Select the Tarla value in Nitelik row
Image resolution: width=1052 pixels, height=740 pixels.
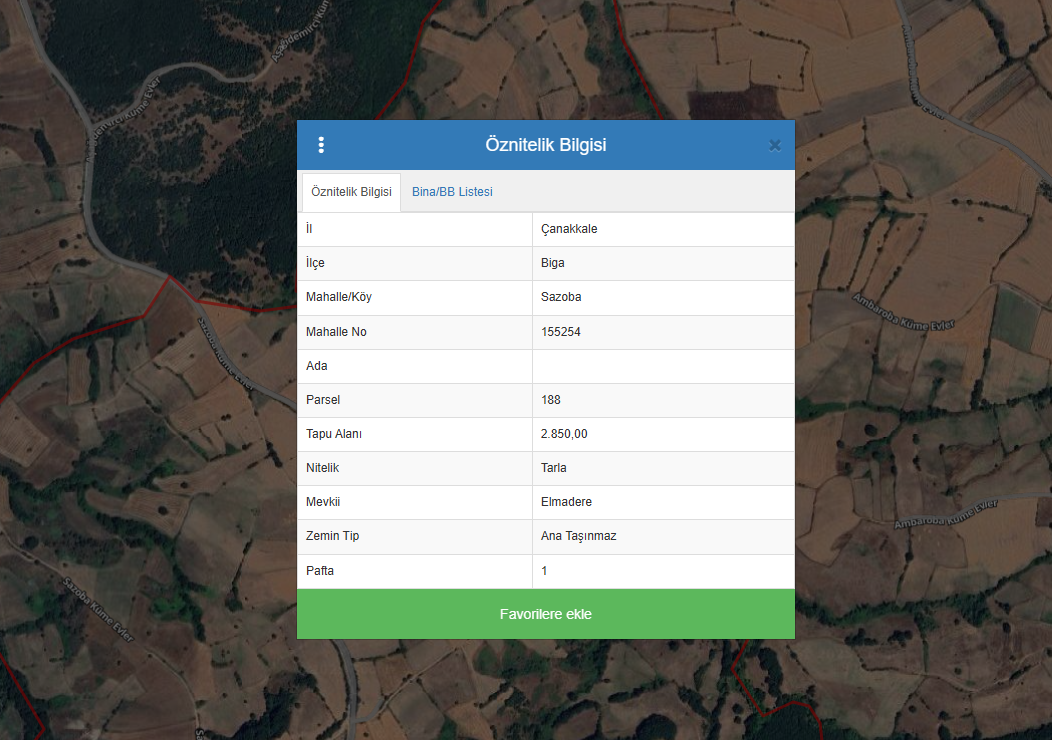click(x=554, y=468)
